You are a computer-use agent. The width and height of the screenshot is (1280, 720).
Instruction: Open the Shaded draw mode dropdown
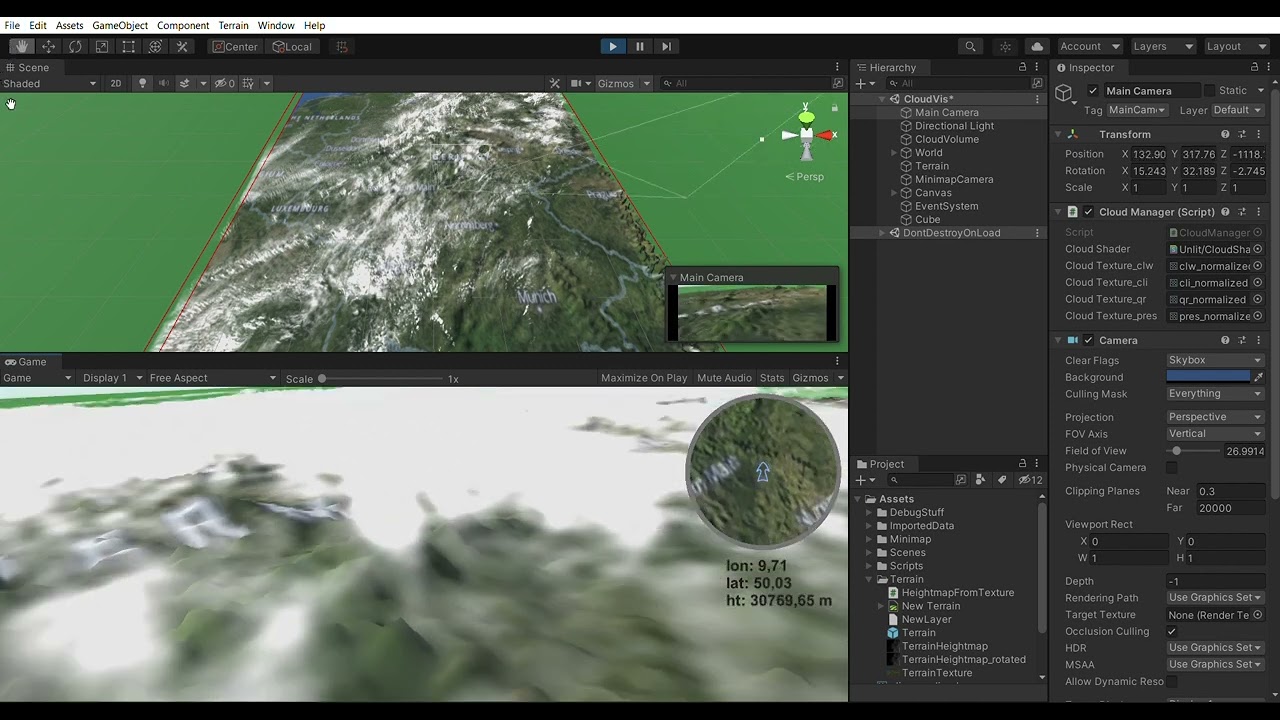(x=50, y=83)
